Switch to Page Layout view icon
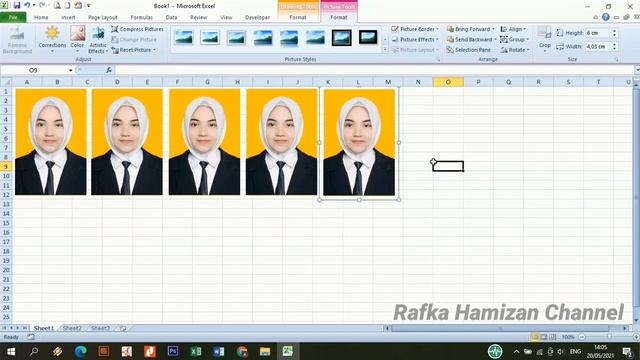This screenshot has width=640, height=360. (544, 337)
